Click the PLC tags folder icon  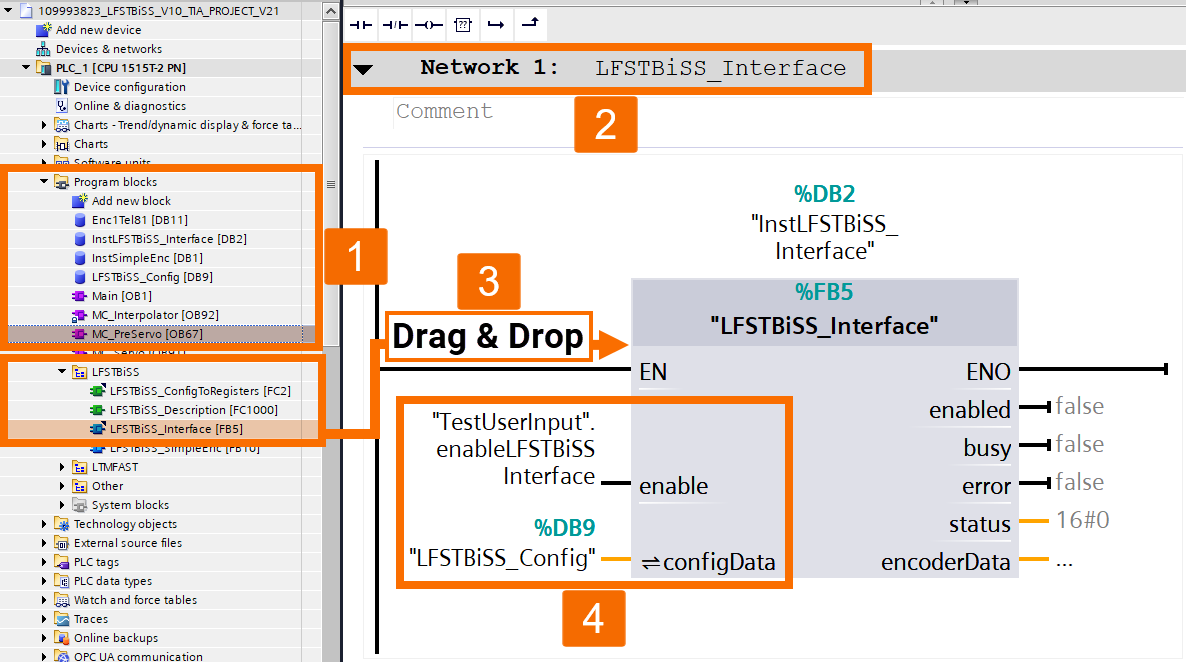point(62,561)
